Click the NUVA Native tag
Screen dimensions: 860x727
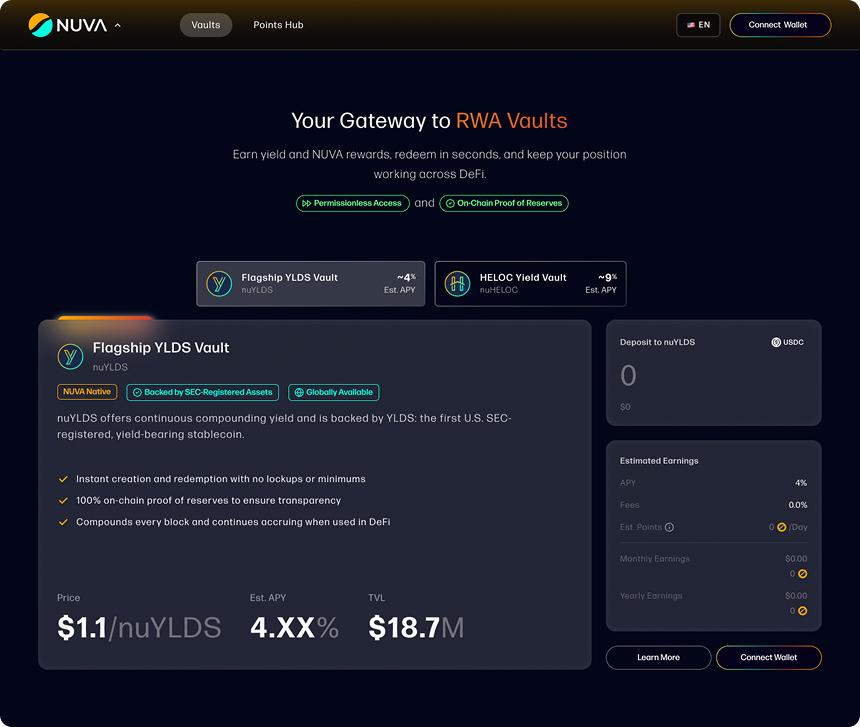pos(87,392)
